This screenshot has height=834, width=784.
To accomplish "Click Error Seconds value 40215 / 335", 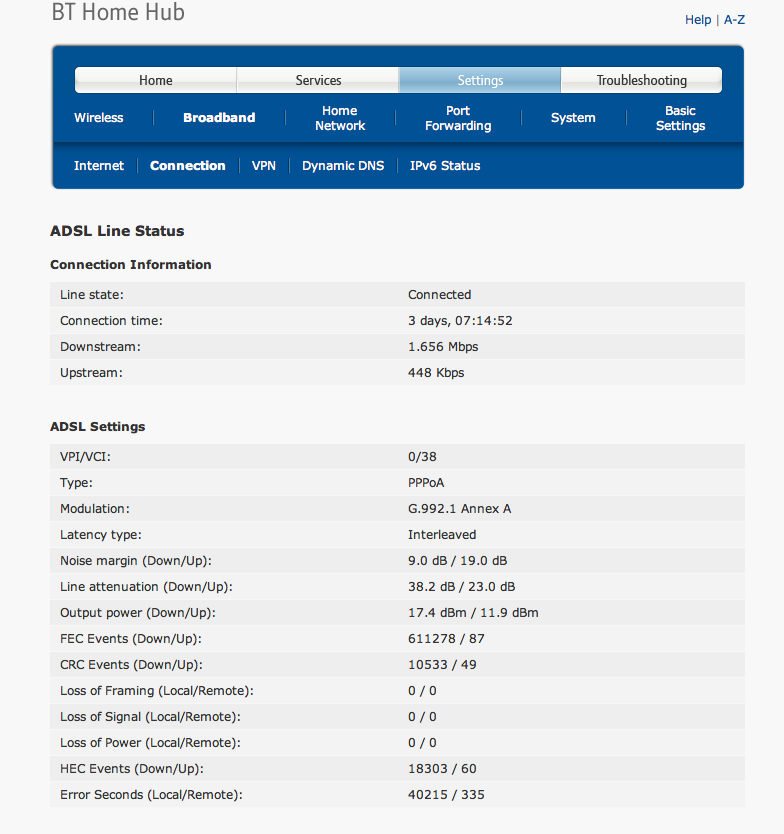I will (446, 795).
